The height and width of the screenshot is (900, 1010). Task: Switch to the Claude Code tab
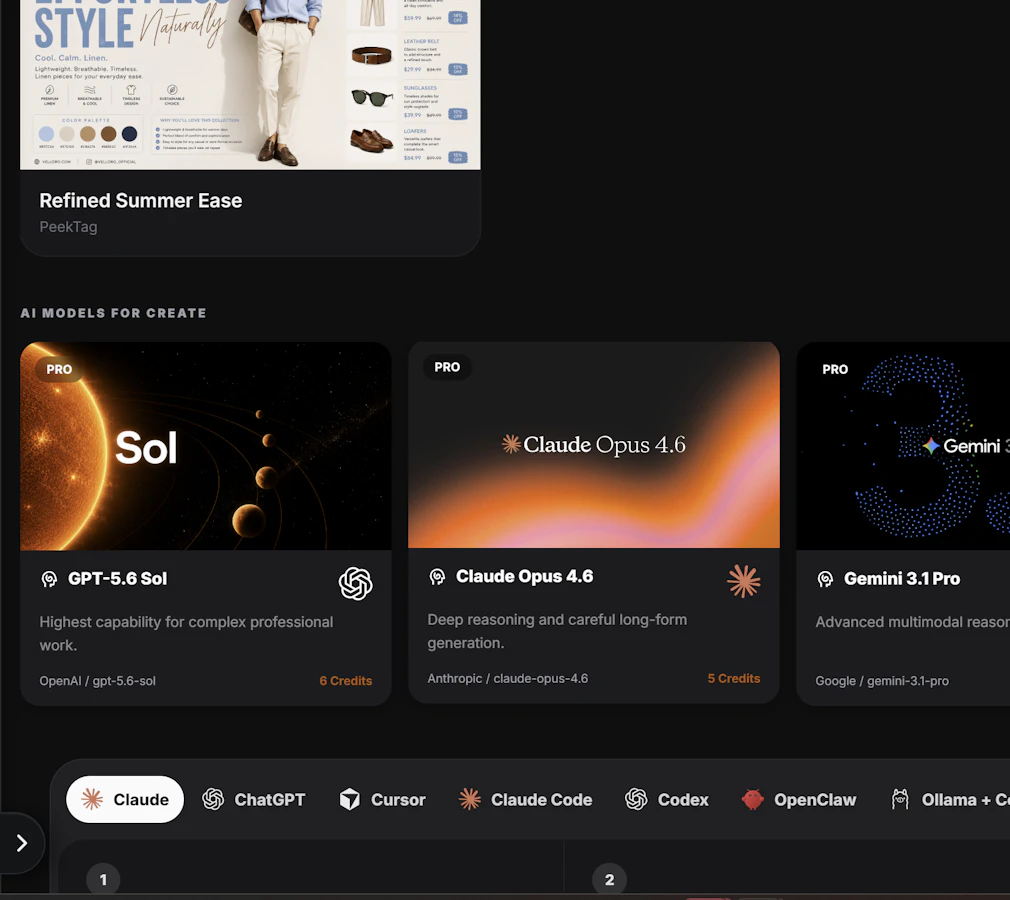[x=526, y=799]
